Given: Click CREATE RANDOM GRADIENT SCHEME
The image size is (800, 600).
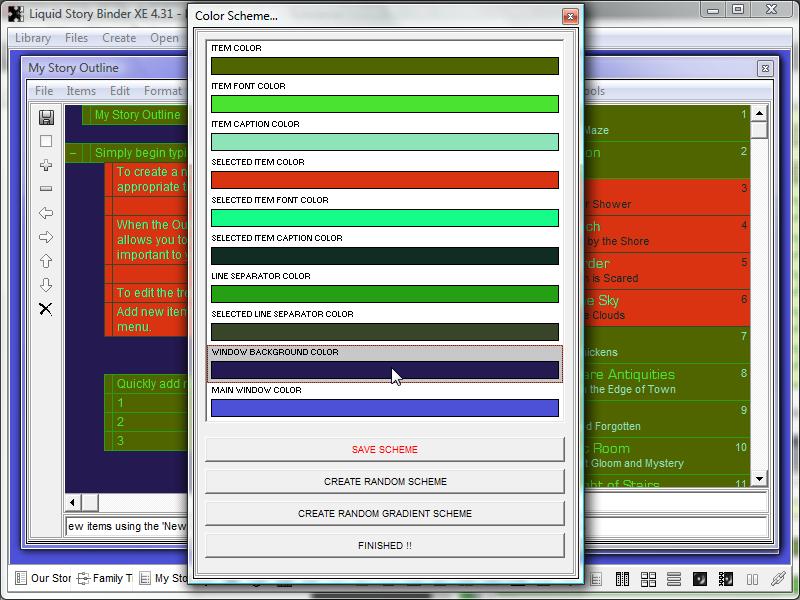Looking at the screenshot, I should 385,514.
